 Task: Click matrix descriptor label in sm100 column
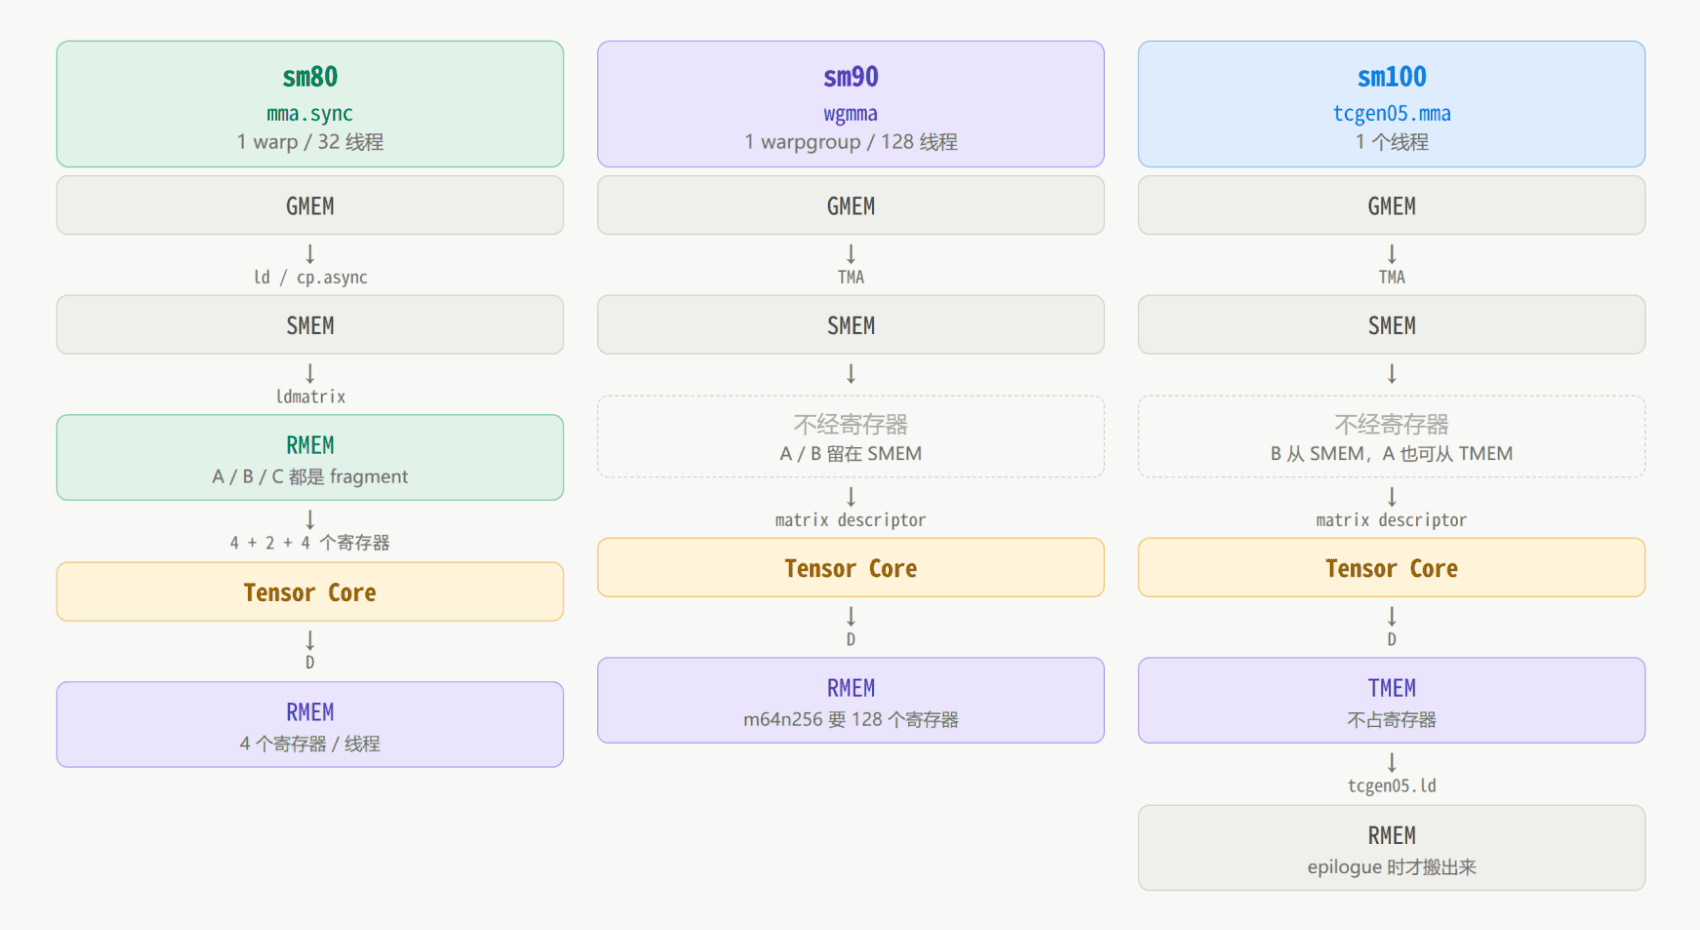[x=1392, y=520]
